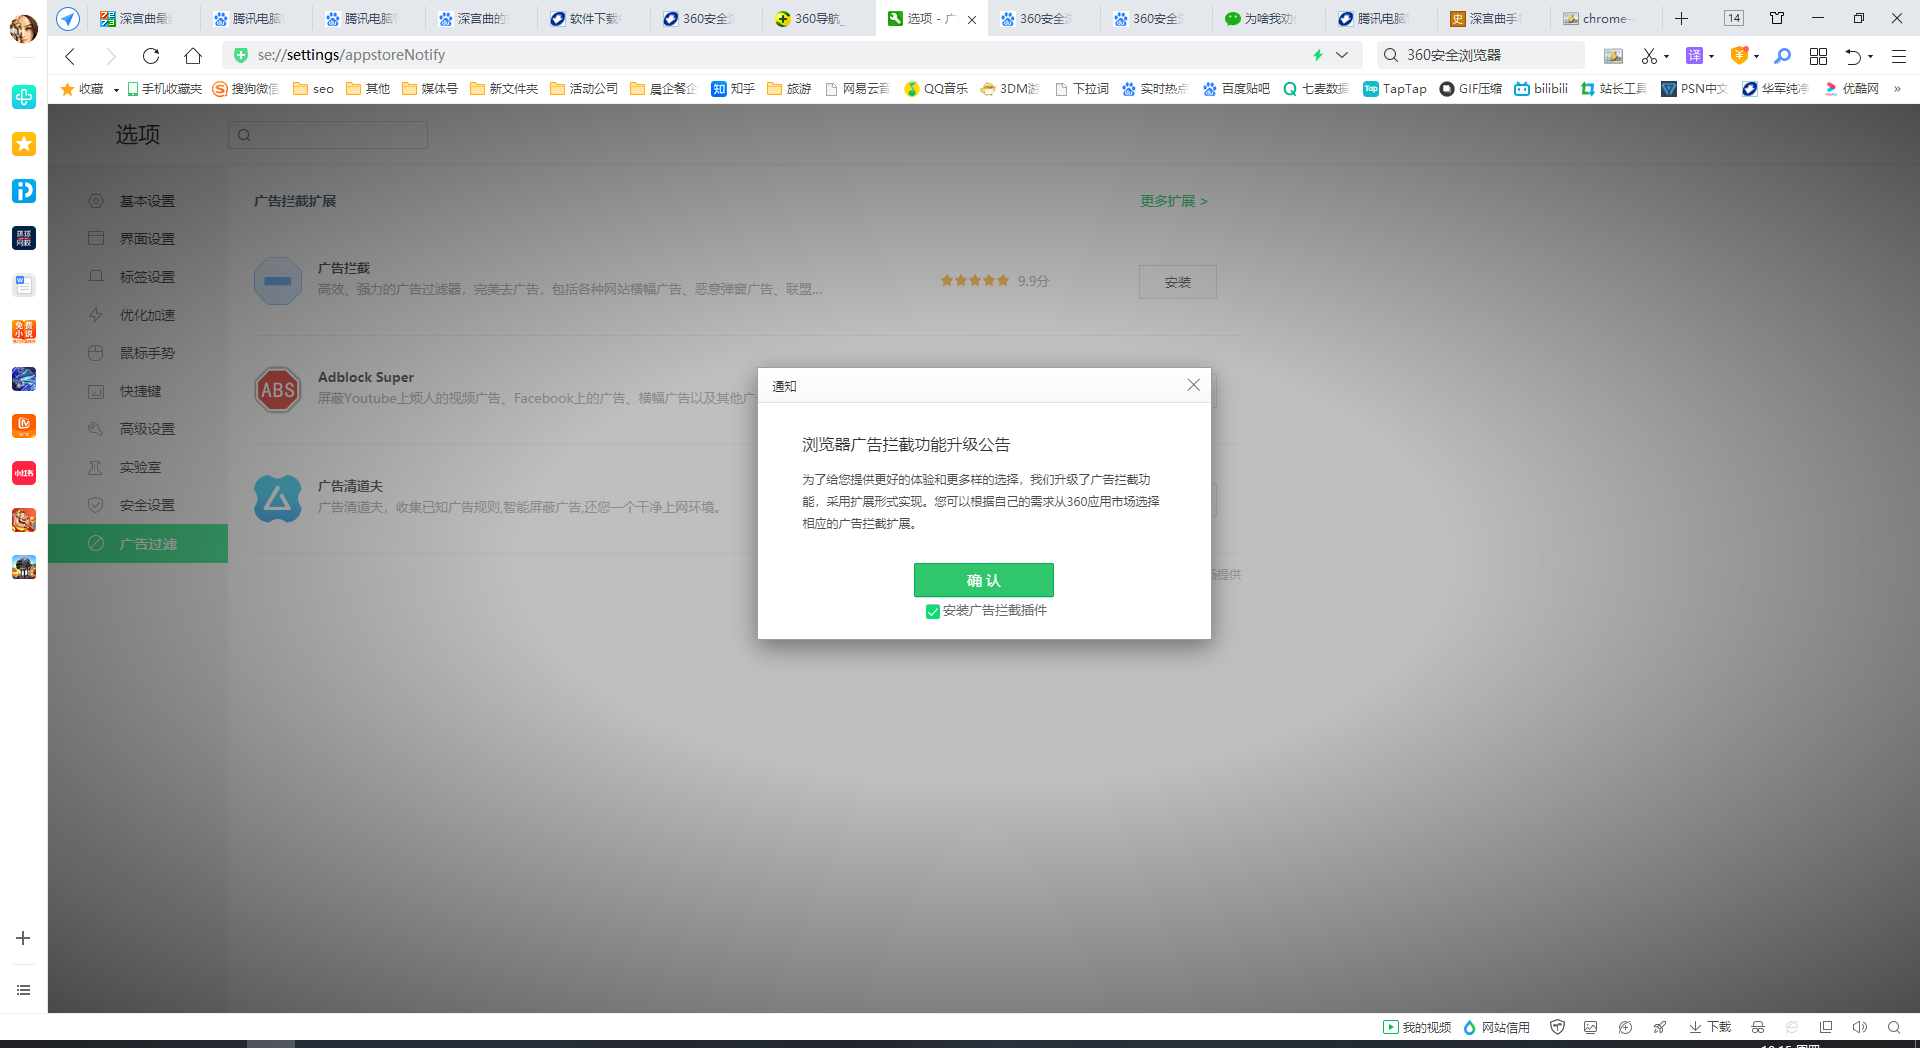Open the skin shirt icon in title bar
This screenshot has width=1920, height=1048.
(1777, 18)
